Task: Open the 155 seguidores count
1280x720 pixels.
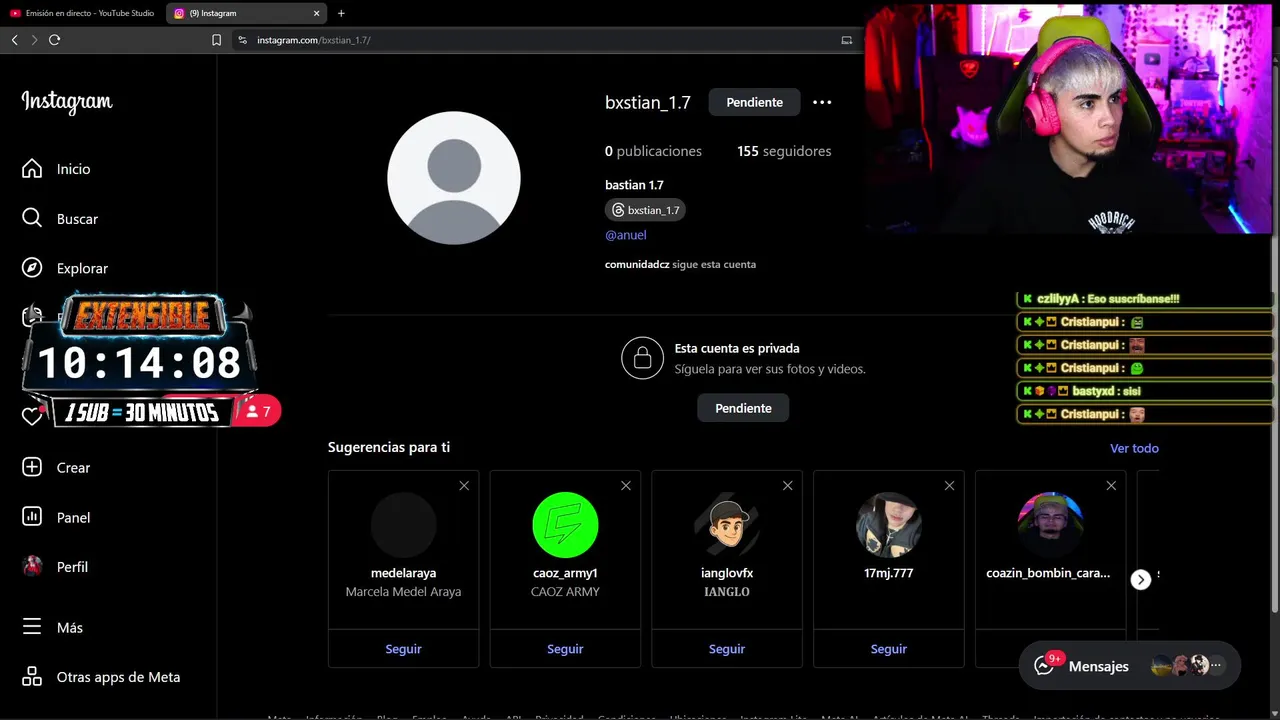Action: (784, 151)
